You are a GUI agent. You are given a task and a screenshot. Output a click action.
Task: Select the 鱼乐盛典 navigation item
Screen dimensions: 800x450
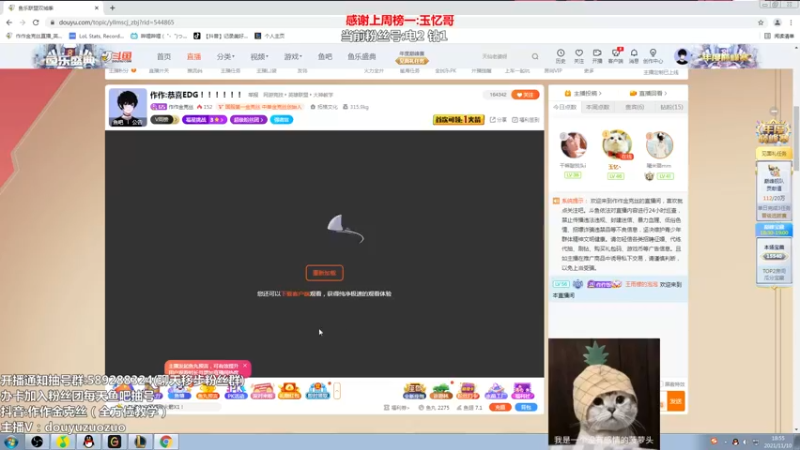tap(362, 57)
